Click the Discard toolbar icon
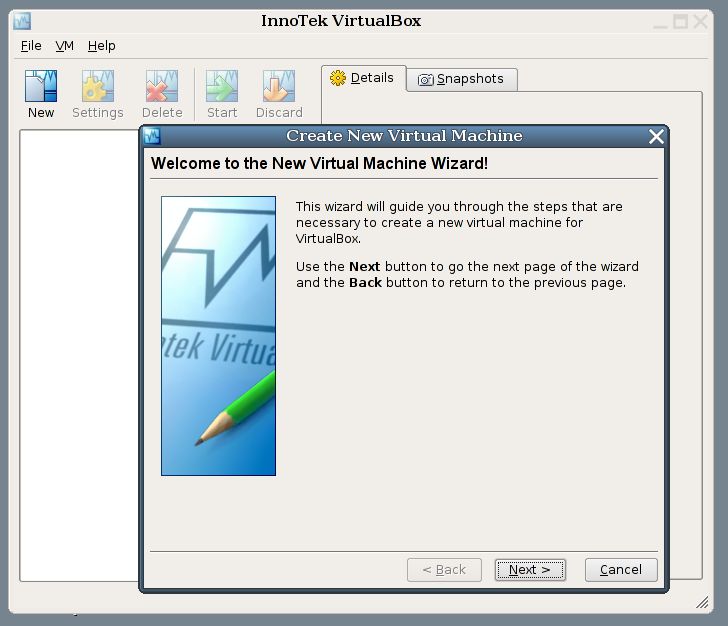This screenshot has height=626, width=728. 279,86
